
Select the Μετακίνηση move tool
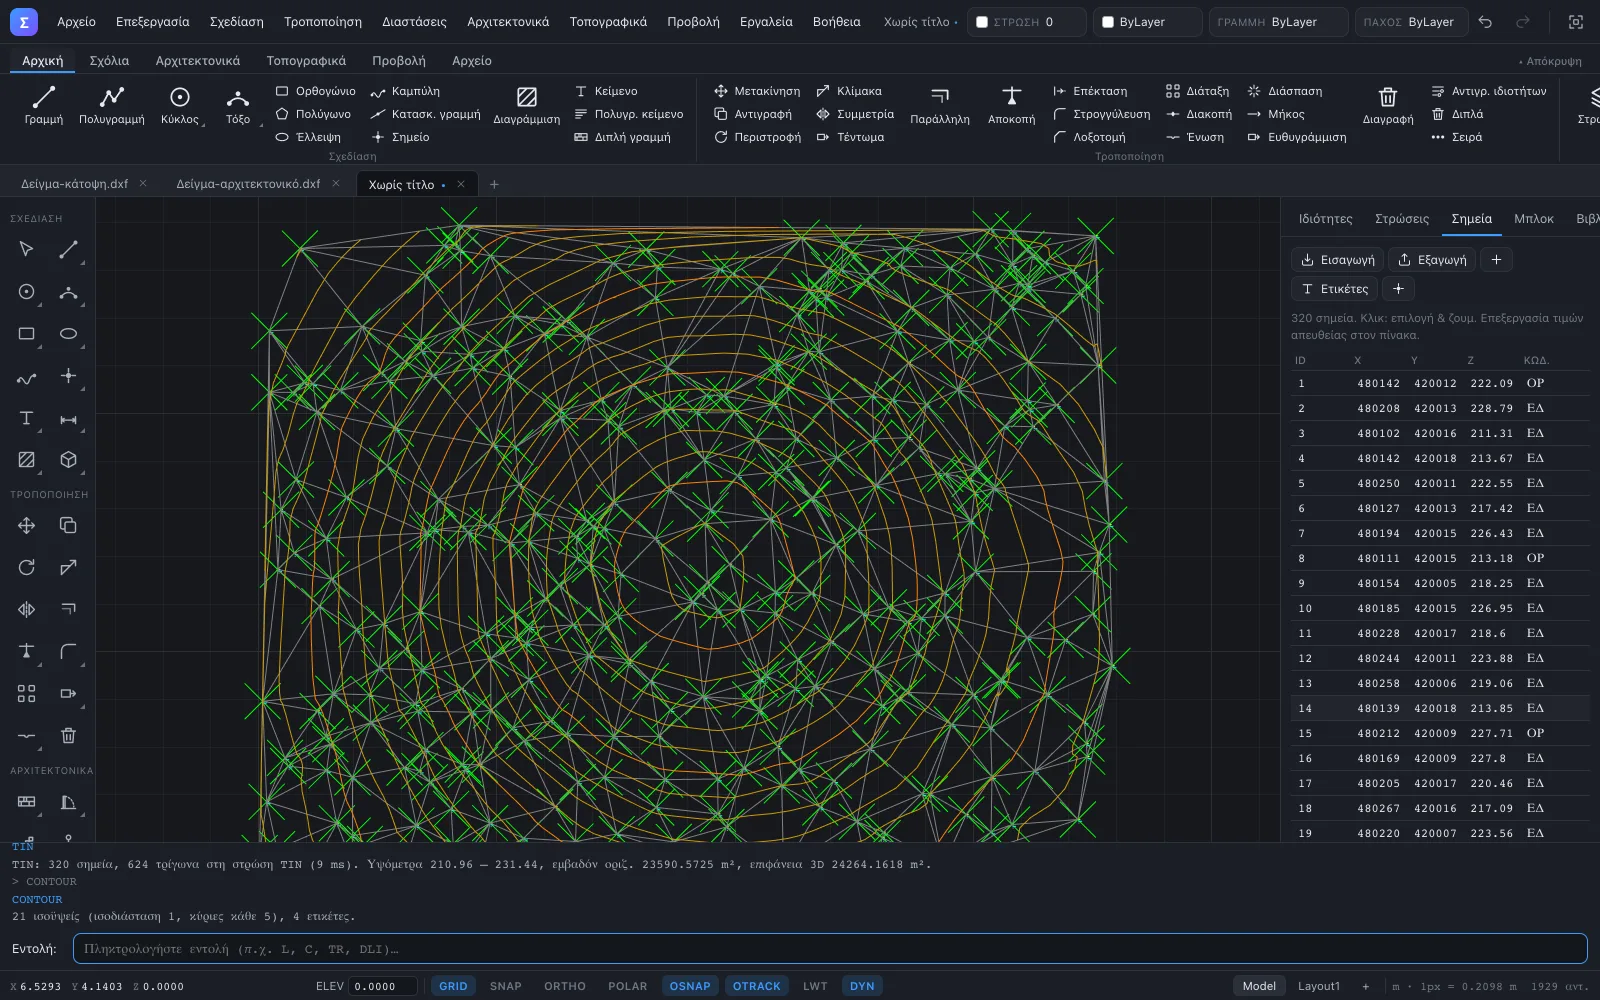pyautogui.click(x=757, y=91)
